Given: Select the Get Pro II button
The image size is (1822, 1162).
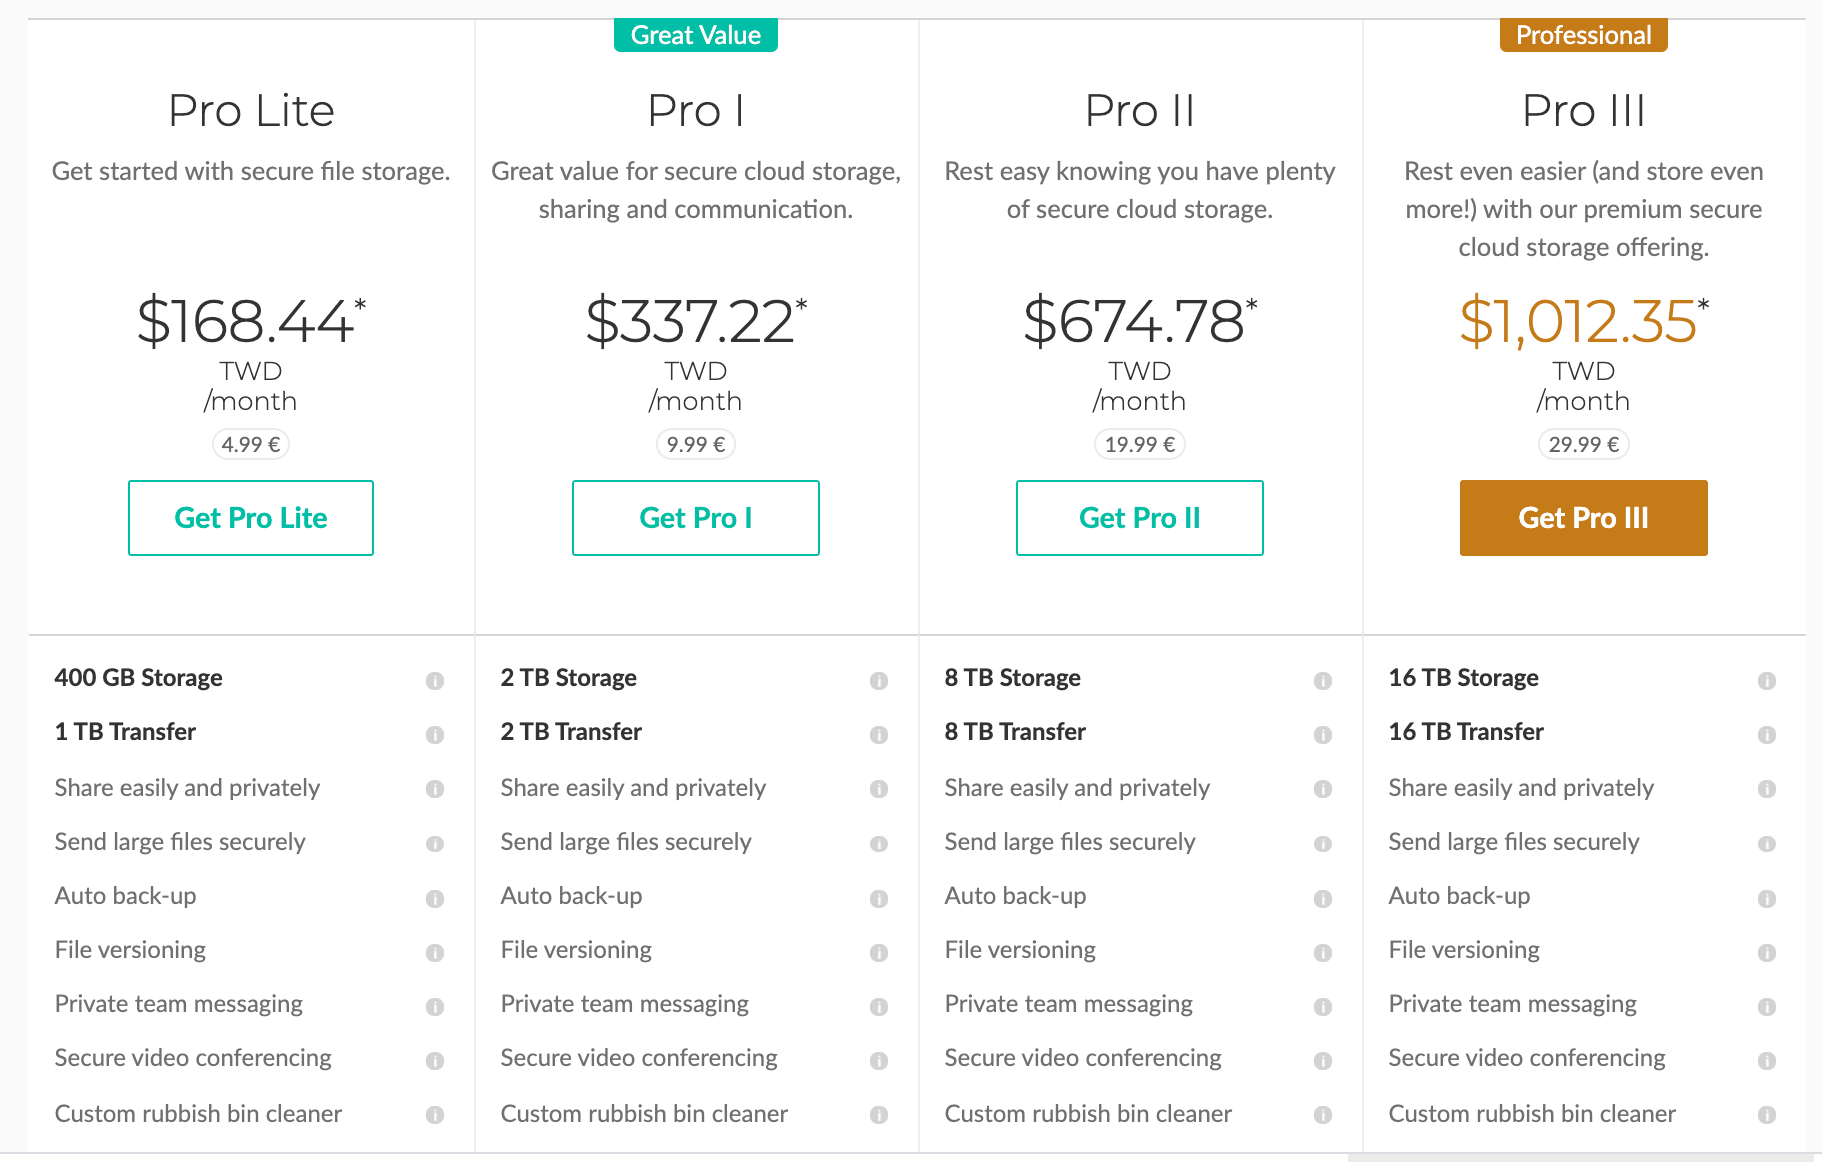Looking at the screenshot, I should [1140, 518].
